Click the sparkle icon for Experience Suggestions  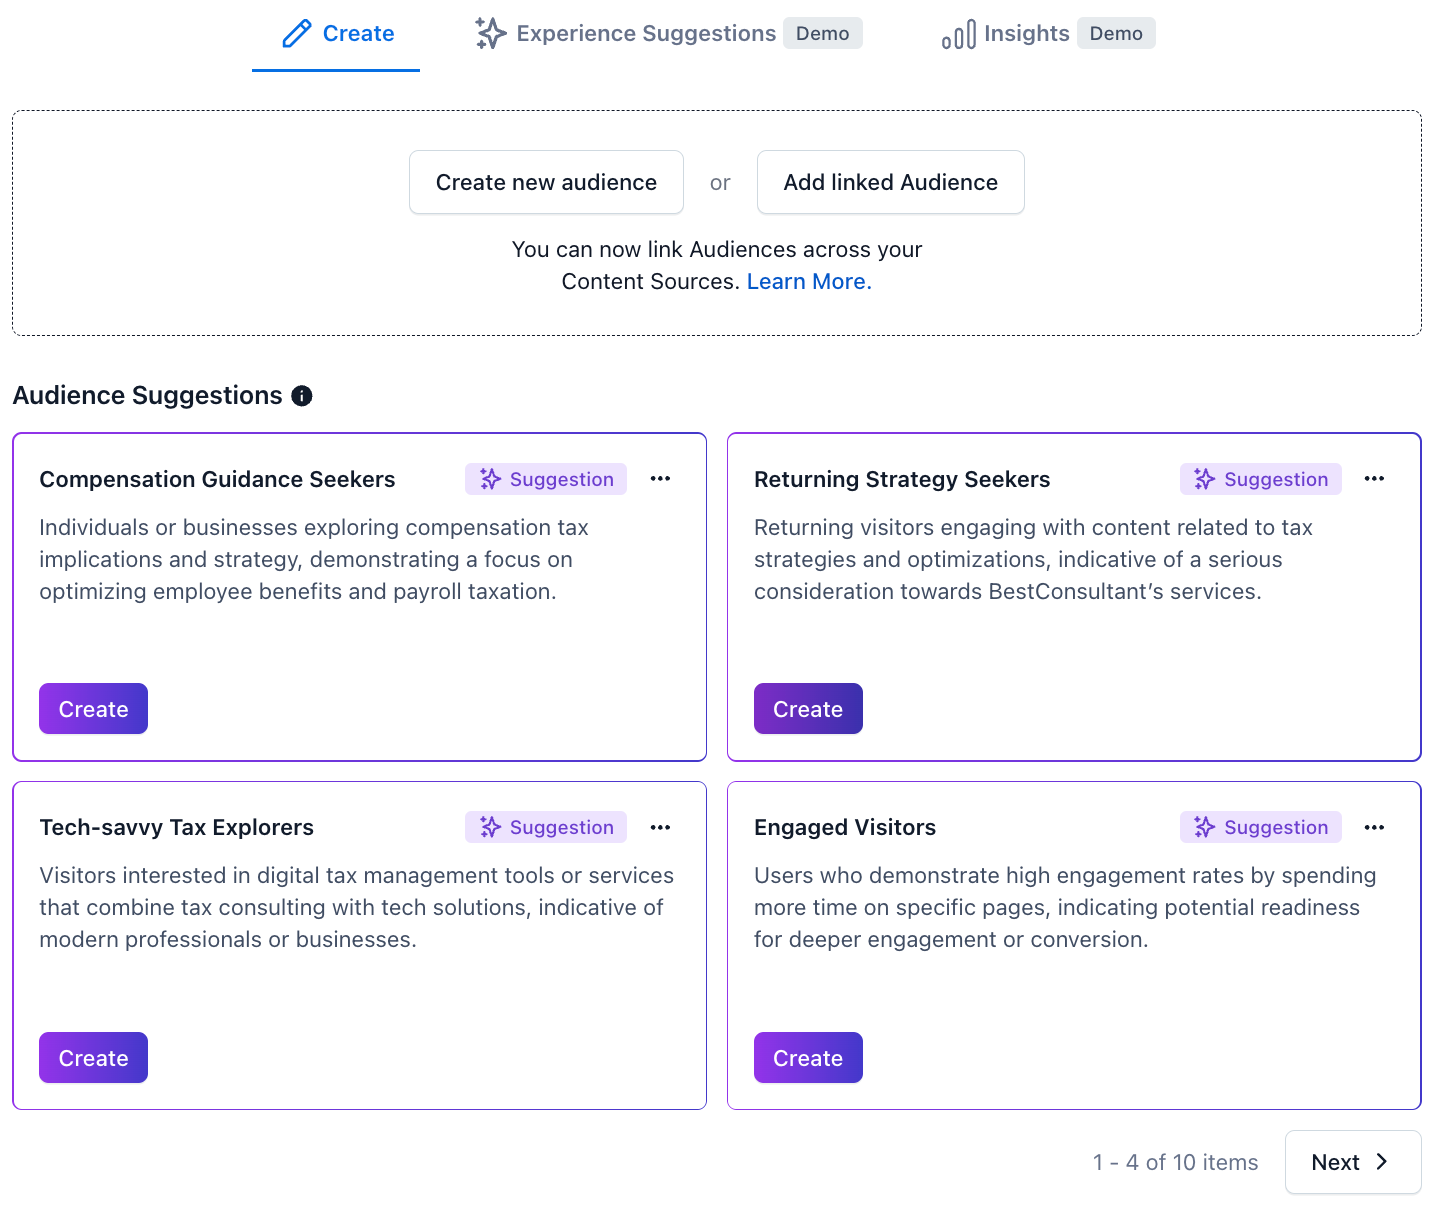(490, 33)
